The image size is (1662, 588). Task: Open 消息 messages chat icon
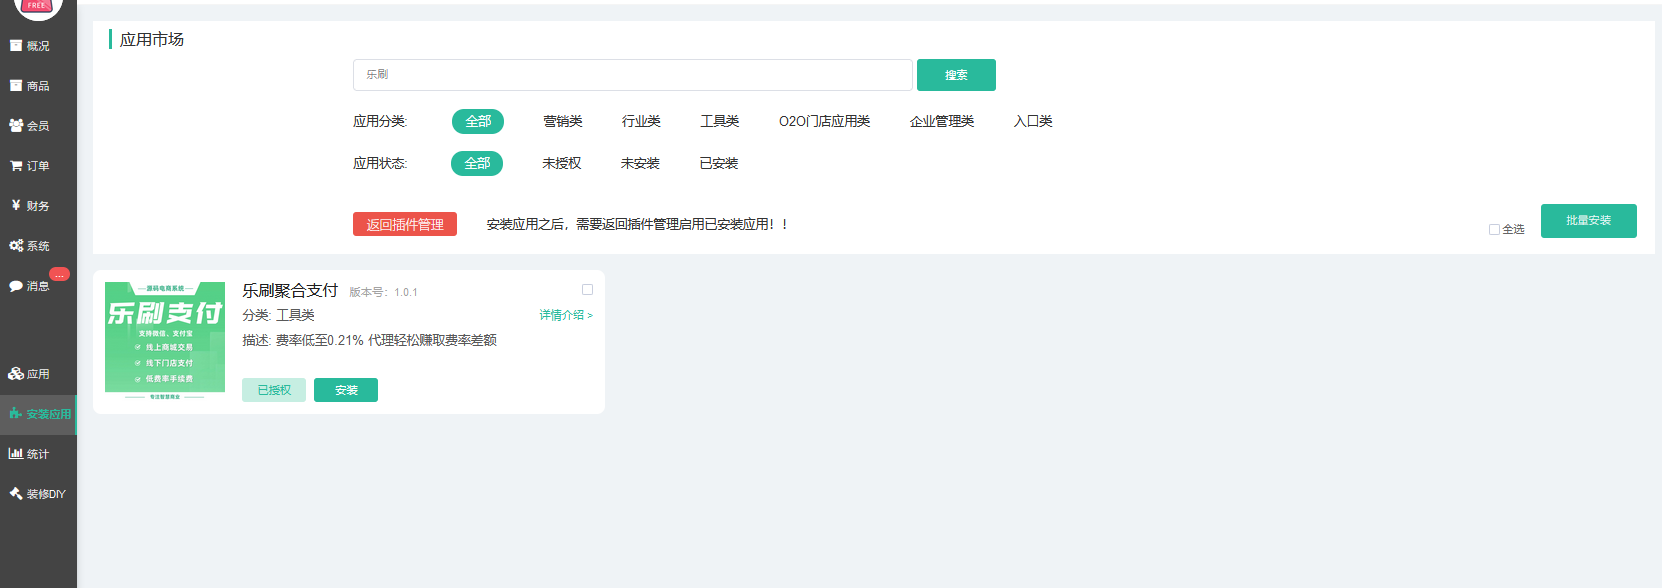coord(16,285)
